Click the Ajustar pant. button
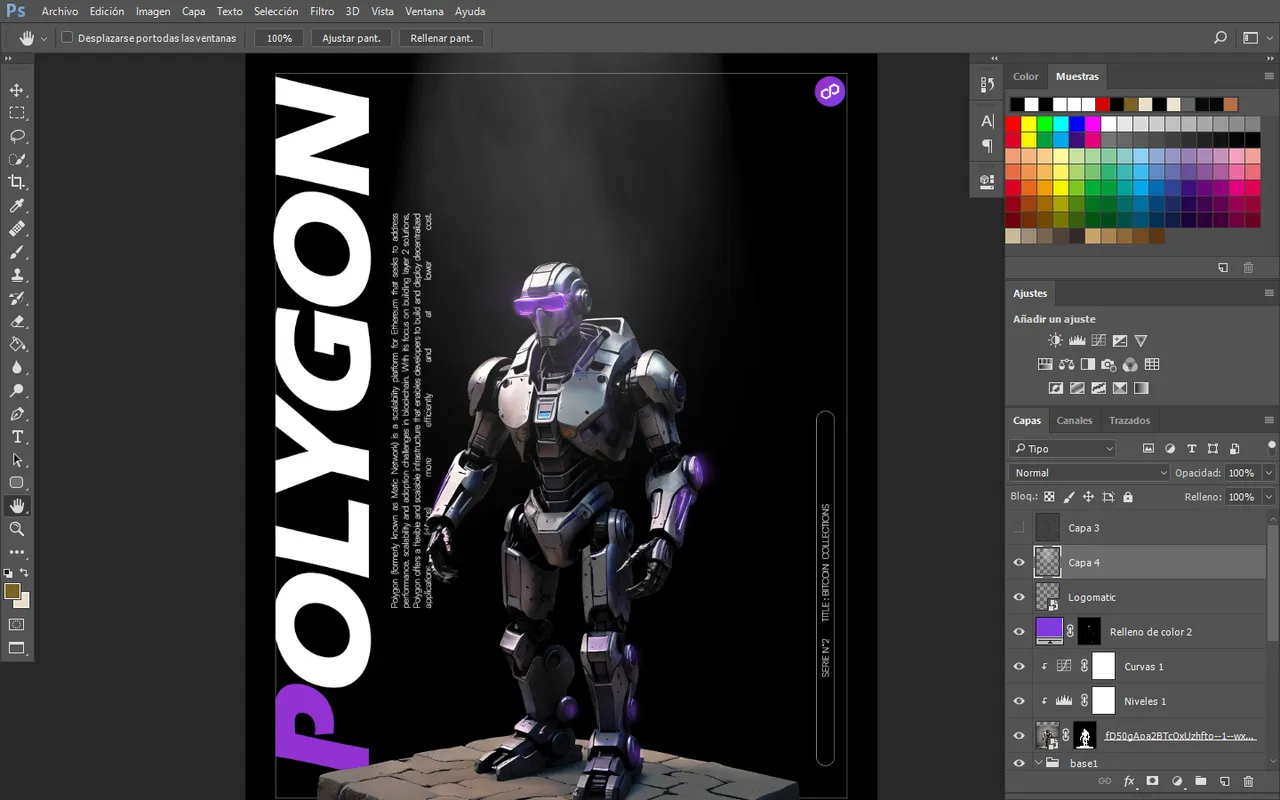The width and height of the screenshot is (1280, 800). tap(351, 38)
